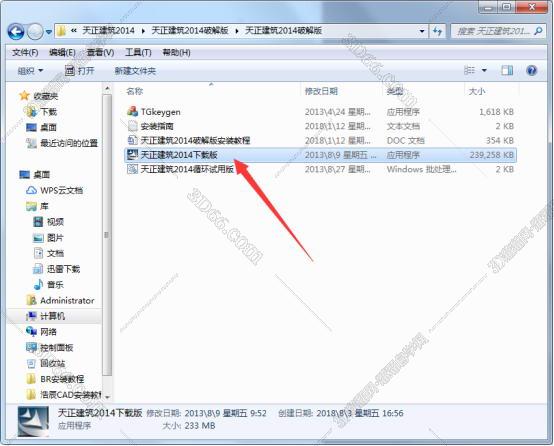Open 控制面板 in navigation pane
The height and width of the screenshot is (446, 554).
coord(50,348)
